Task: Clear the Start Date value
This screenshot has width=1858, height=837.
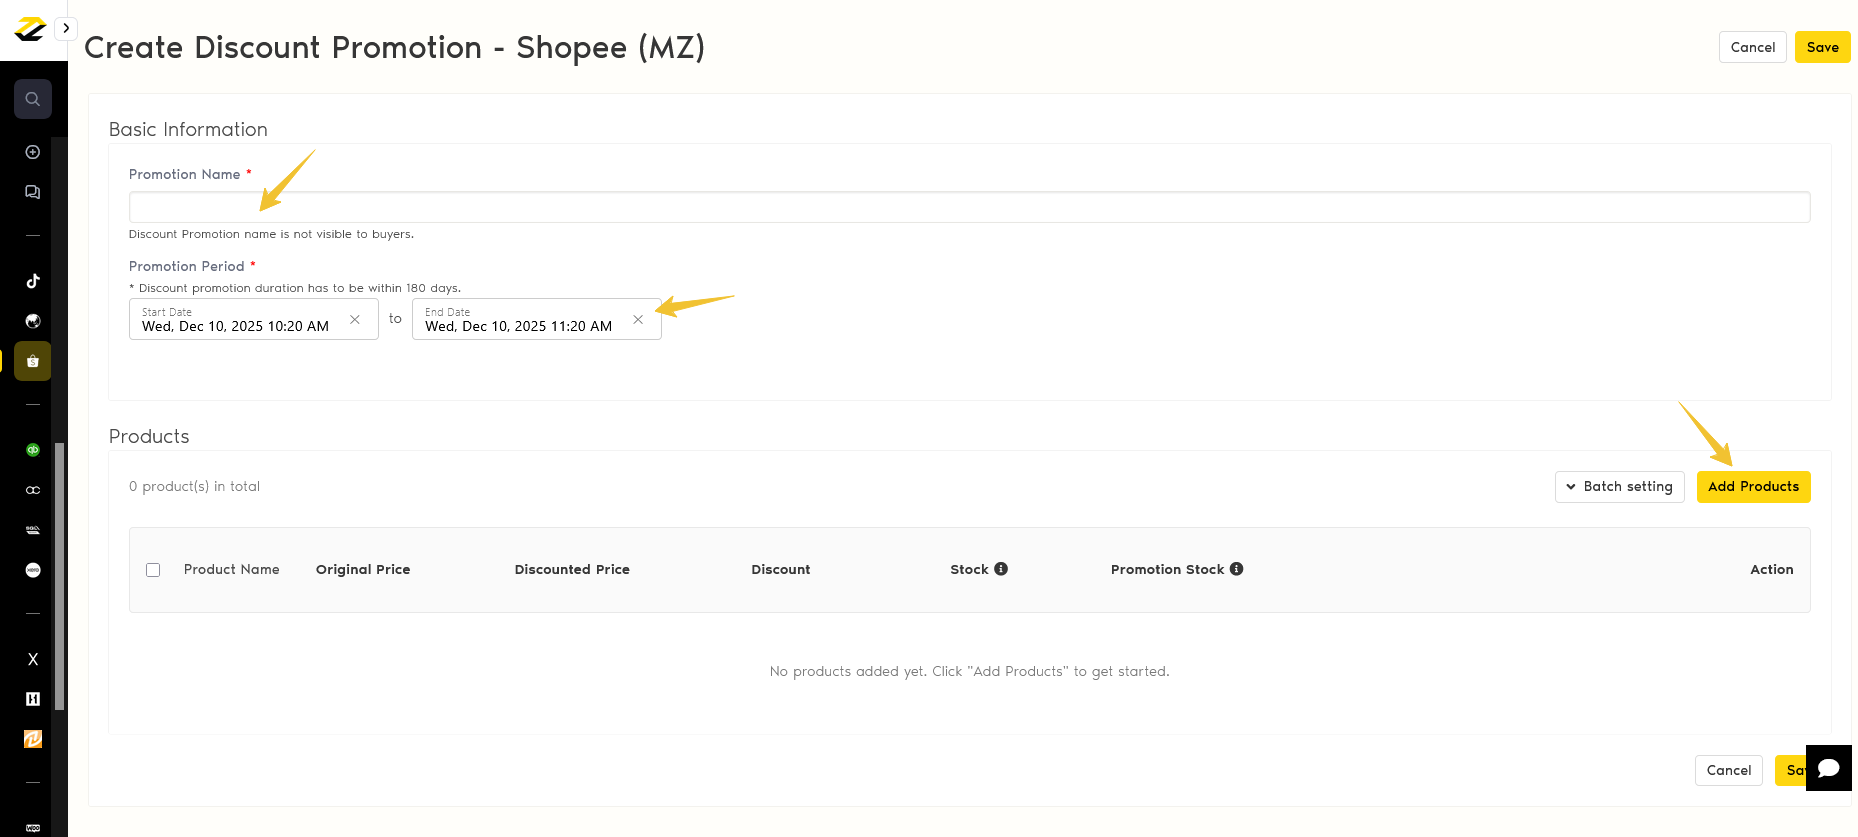Action: [x=355, y=319]
